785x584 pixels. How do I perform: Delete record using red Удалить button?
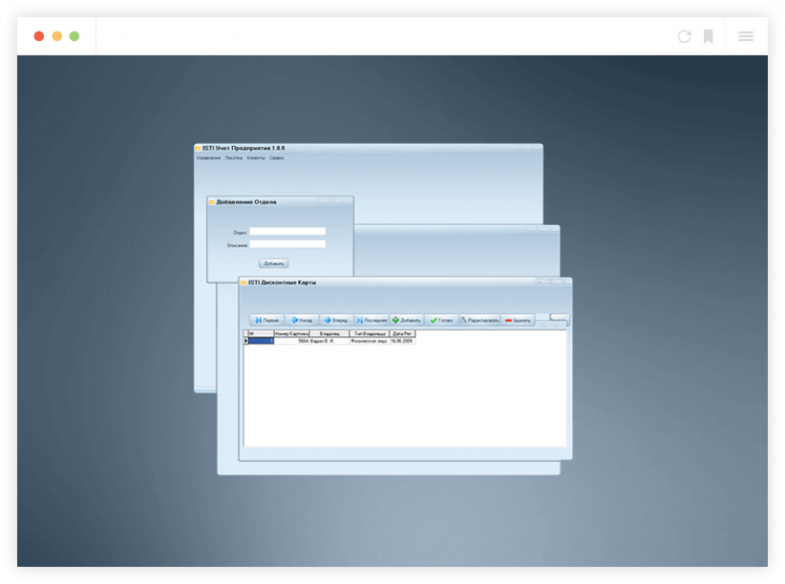(517, 320)
